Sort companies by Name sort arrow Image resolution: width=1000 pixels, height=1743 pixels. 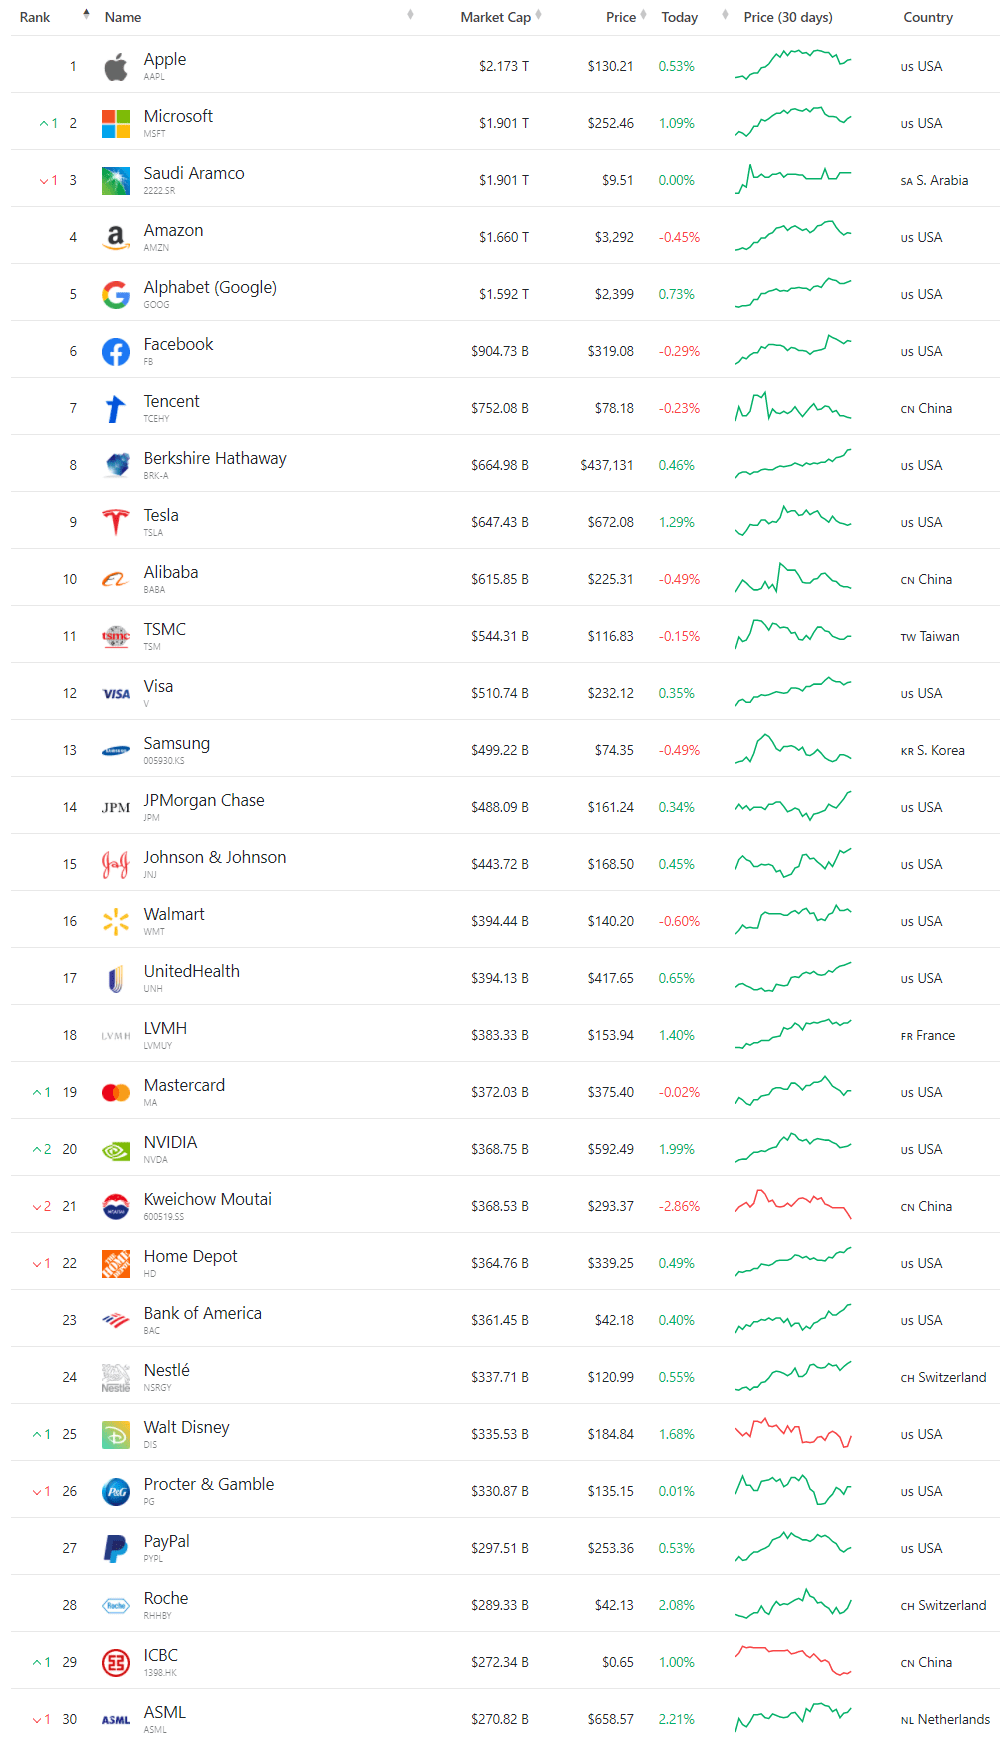coord(410,15)
